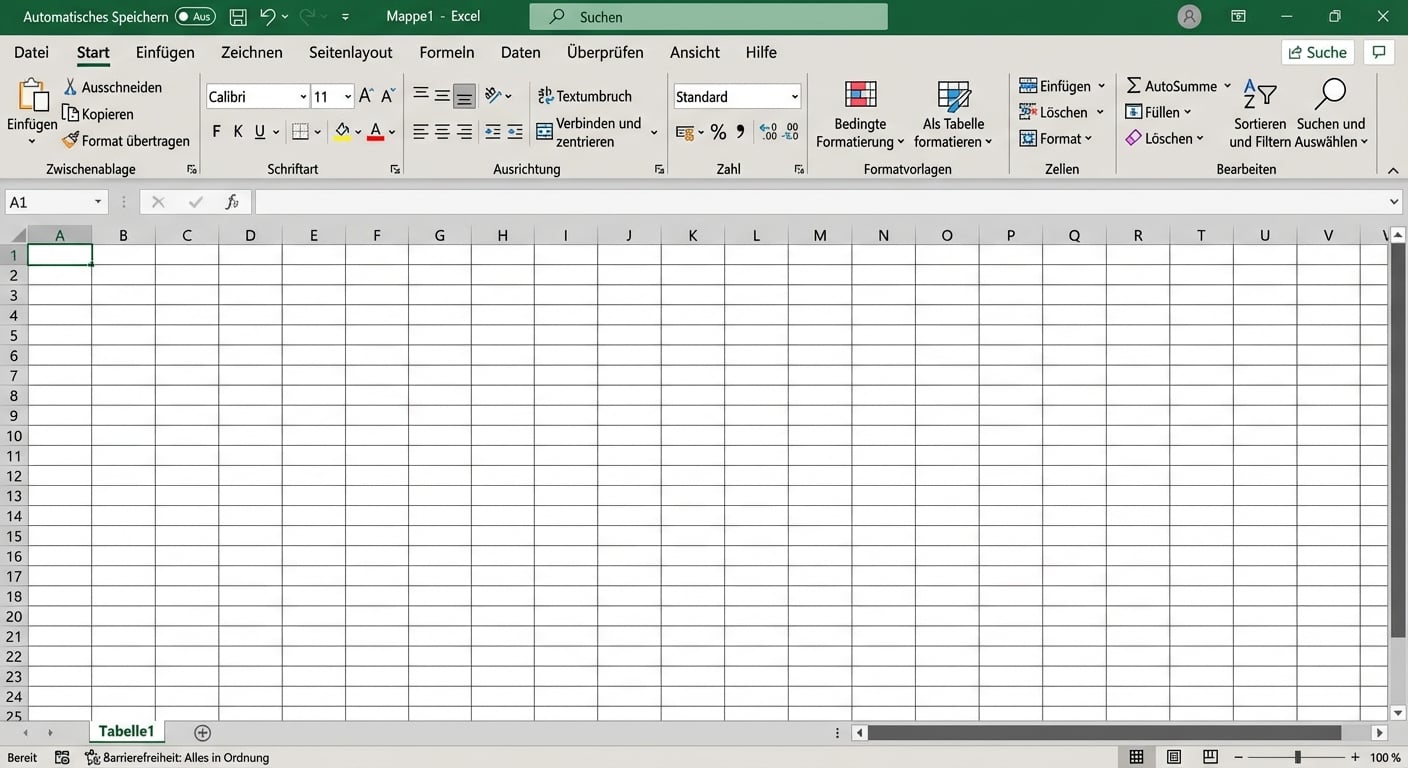Apply red font color

pos(376,132)
